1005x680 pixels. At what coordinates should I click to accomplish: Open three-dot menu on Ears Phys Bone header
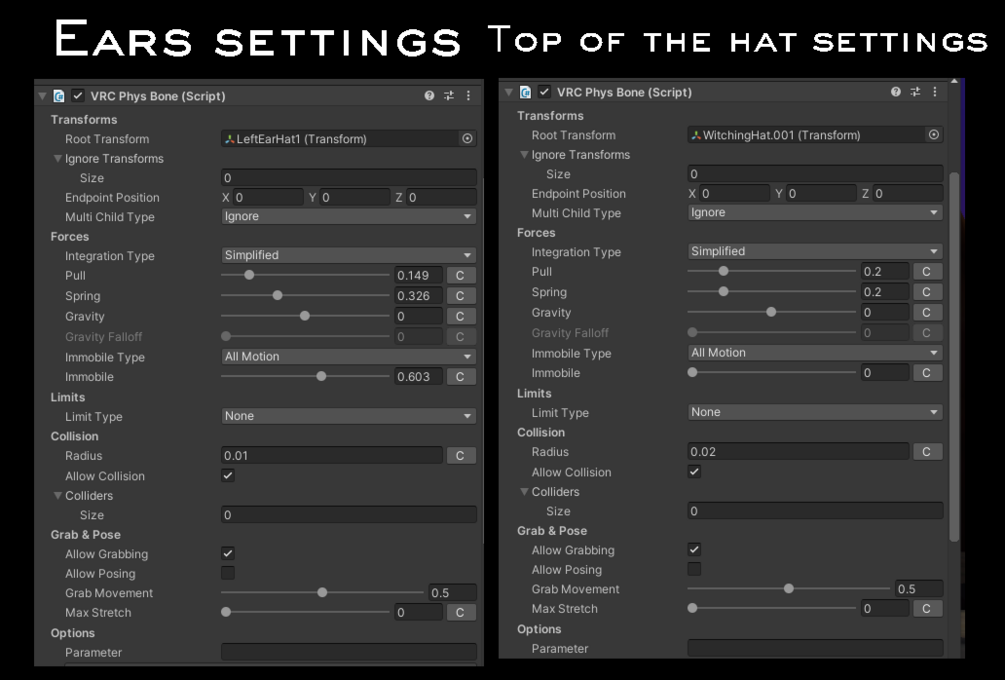469,95
